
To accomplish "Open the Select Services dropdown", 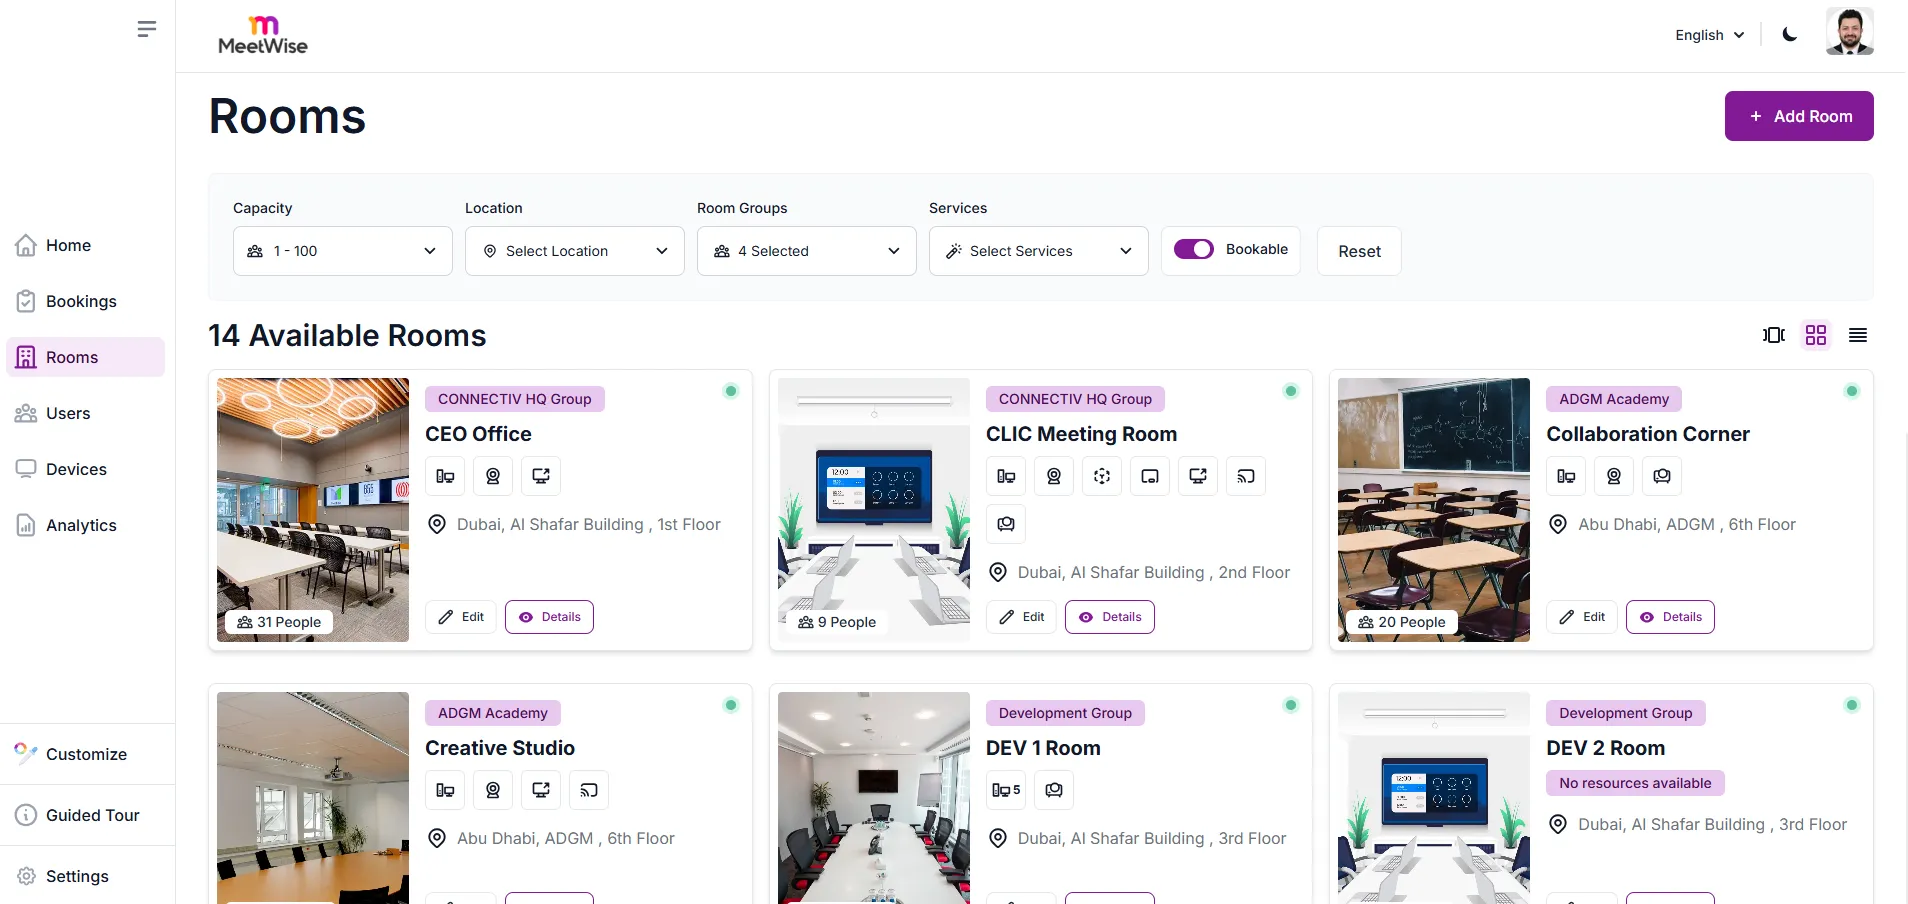I will point(1039,251).
